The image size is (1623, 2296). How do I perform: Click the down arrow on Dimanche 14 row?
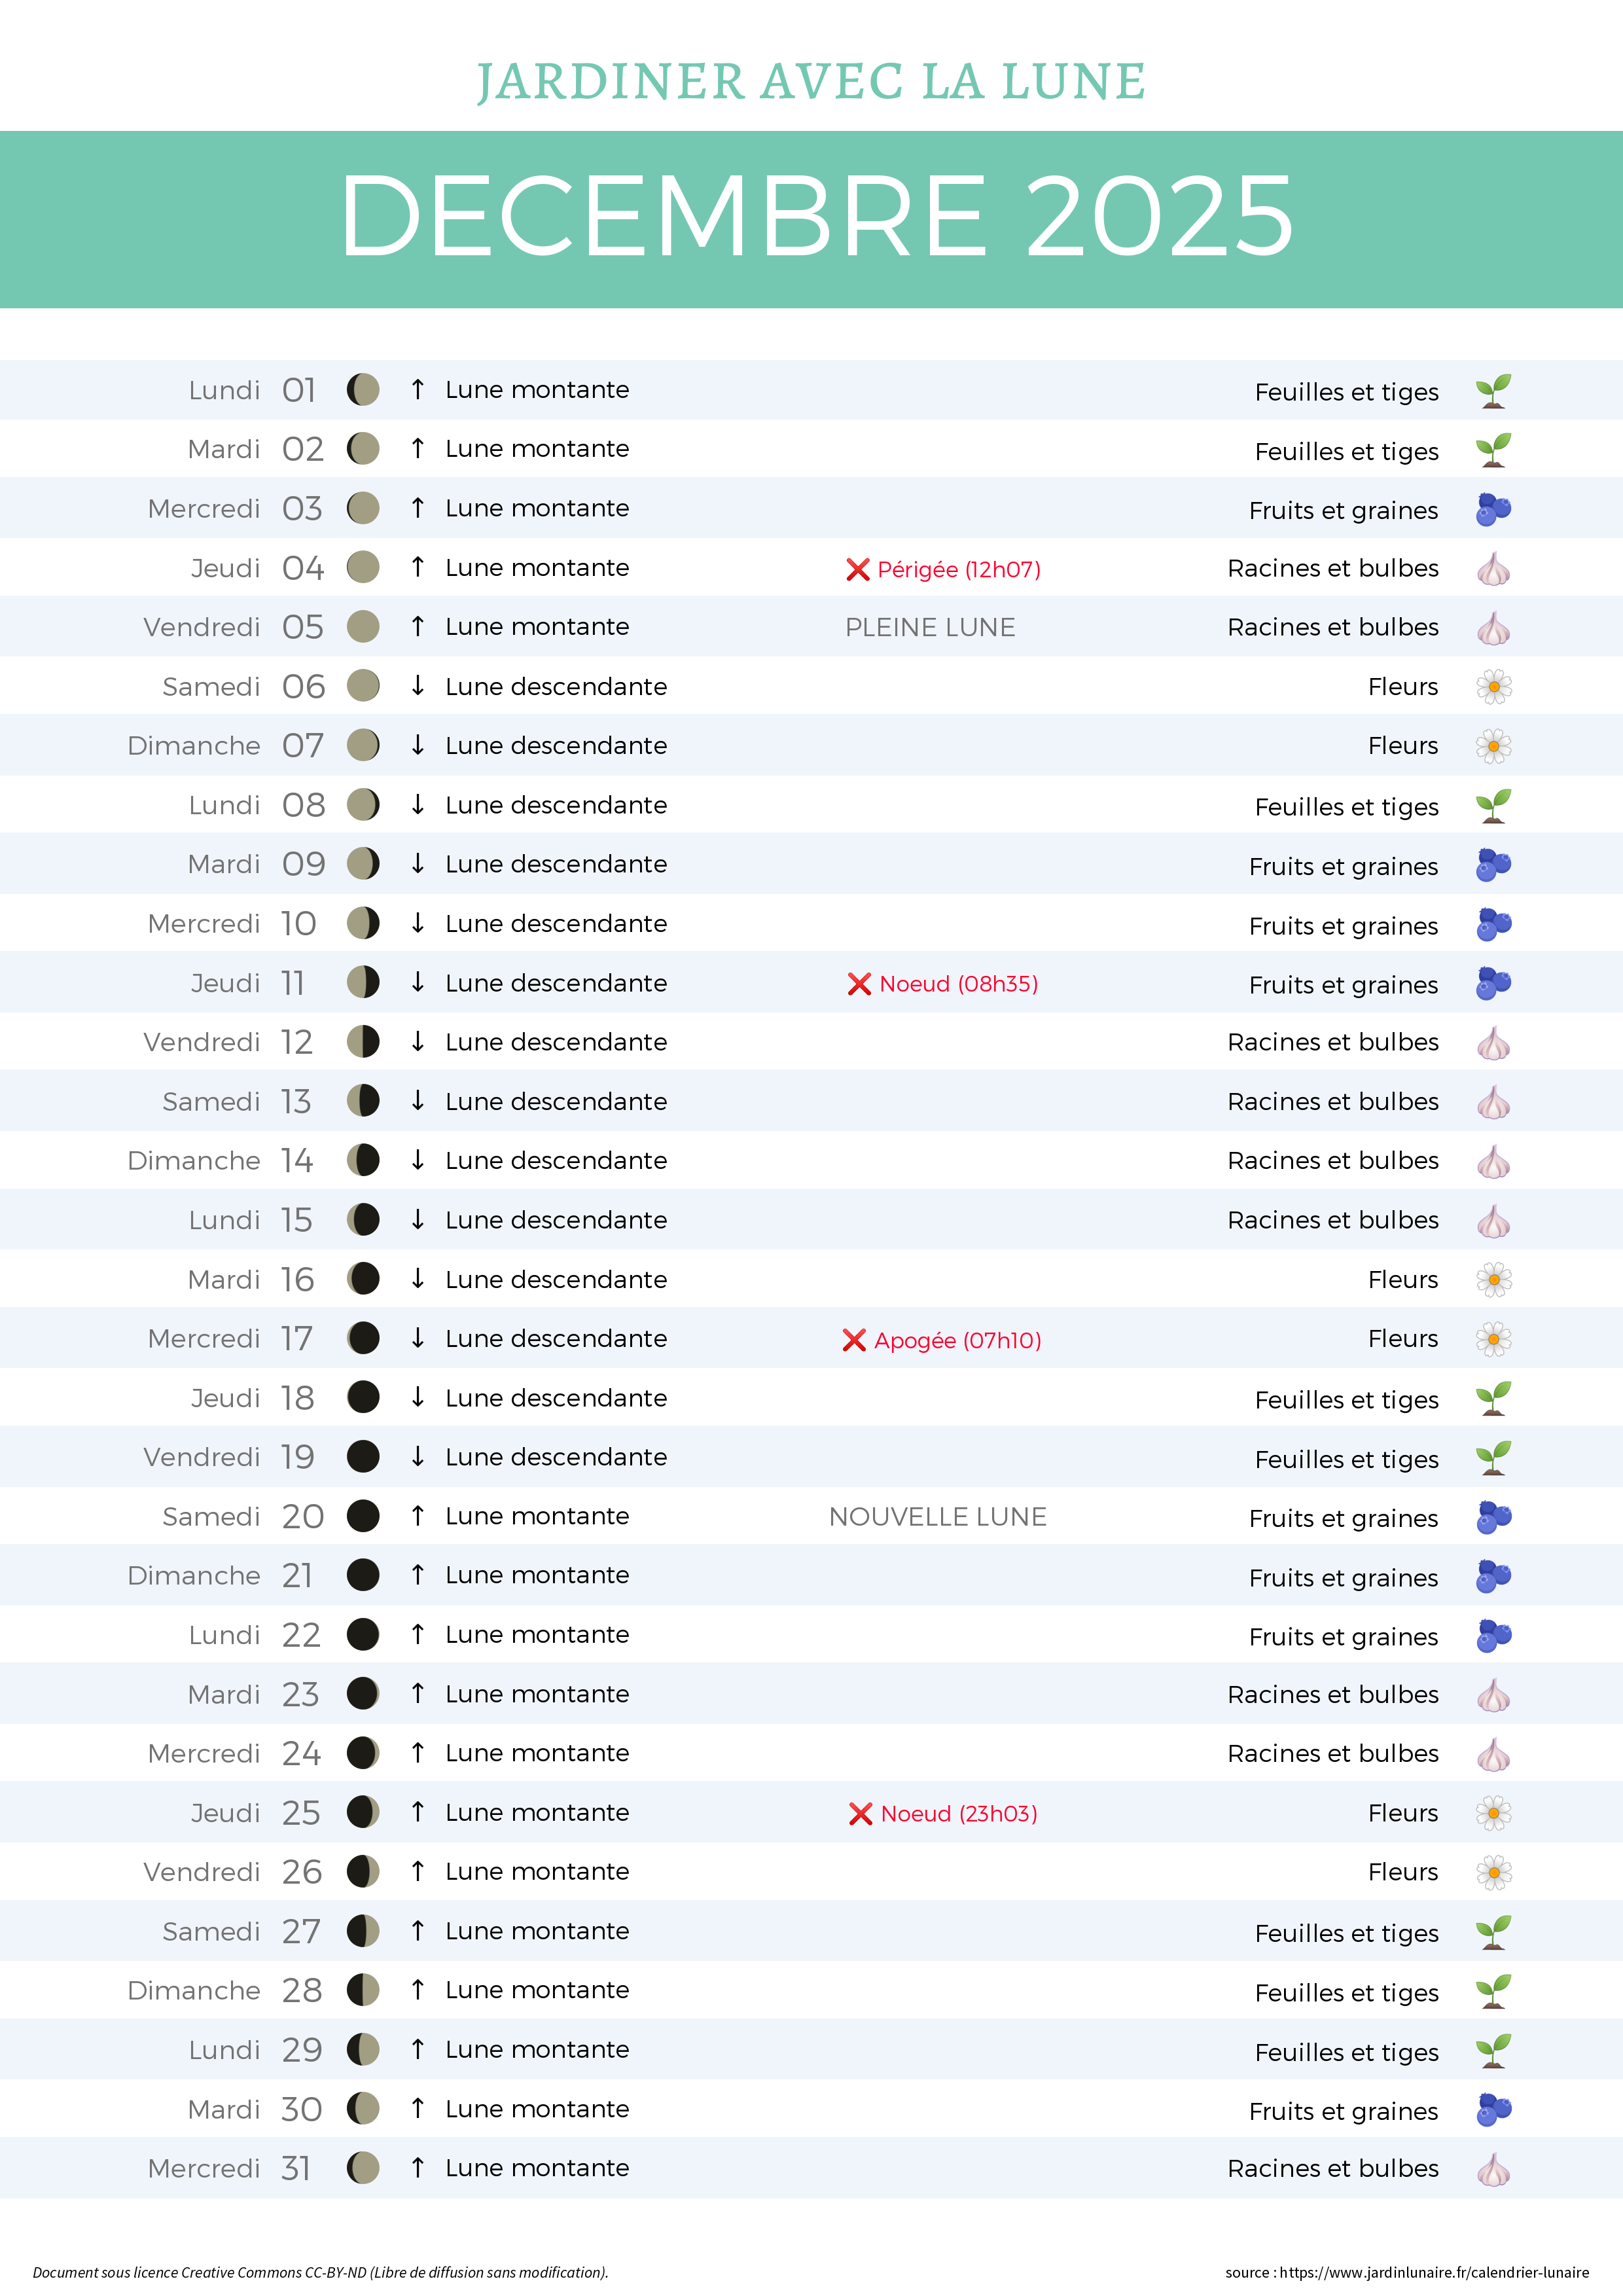click(x=418, y=1160)
